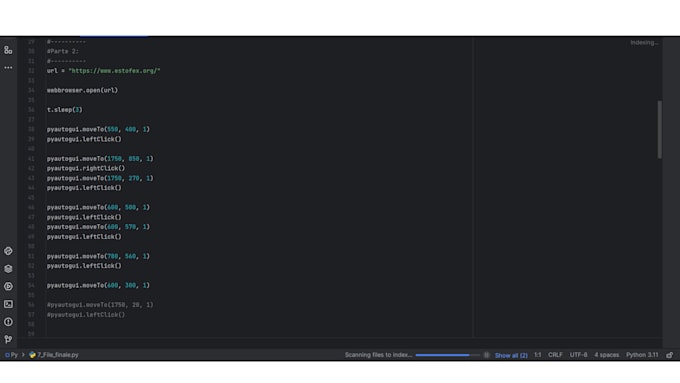Click the moveTo(700, 560, 1) line

(98, 256)
